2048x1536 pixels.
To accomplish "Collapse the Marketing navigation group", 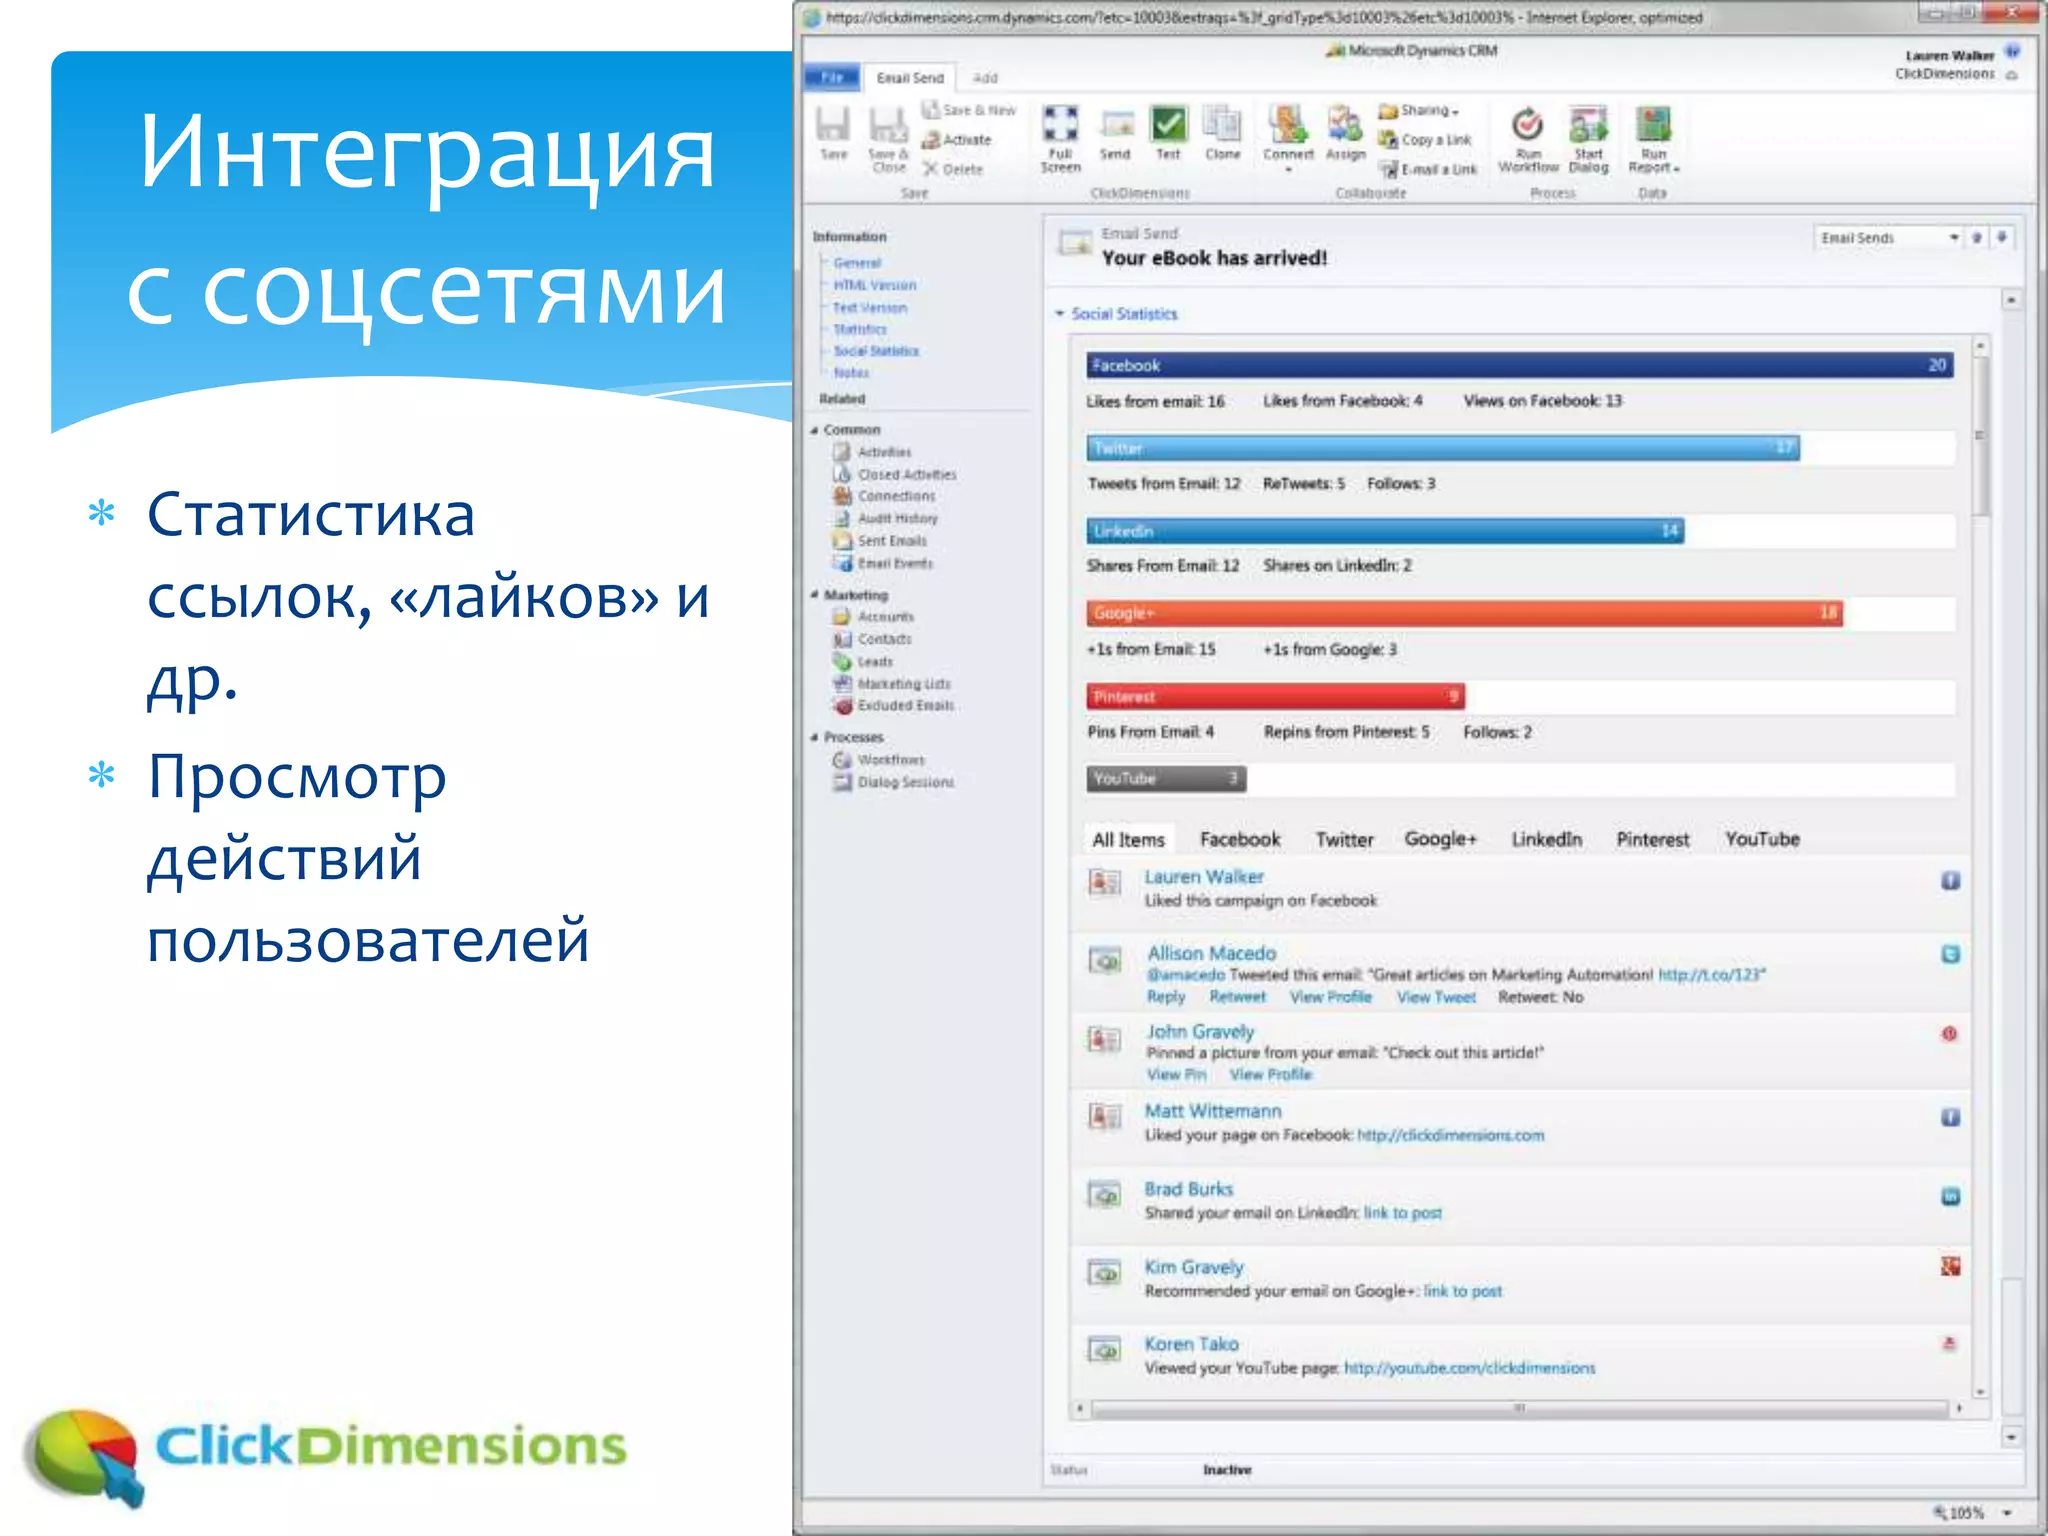I will (814, 595).
